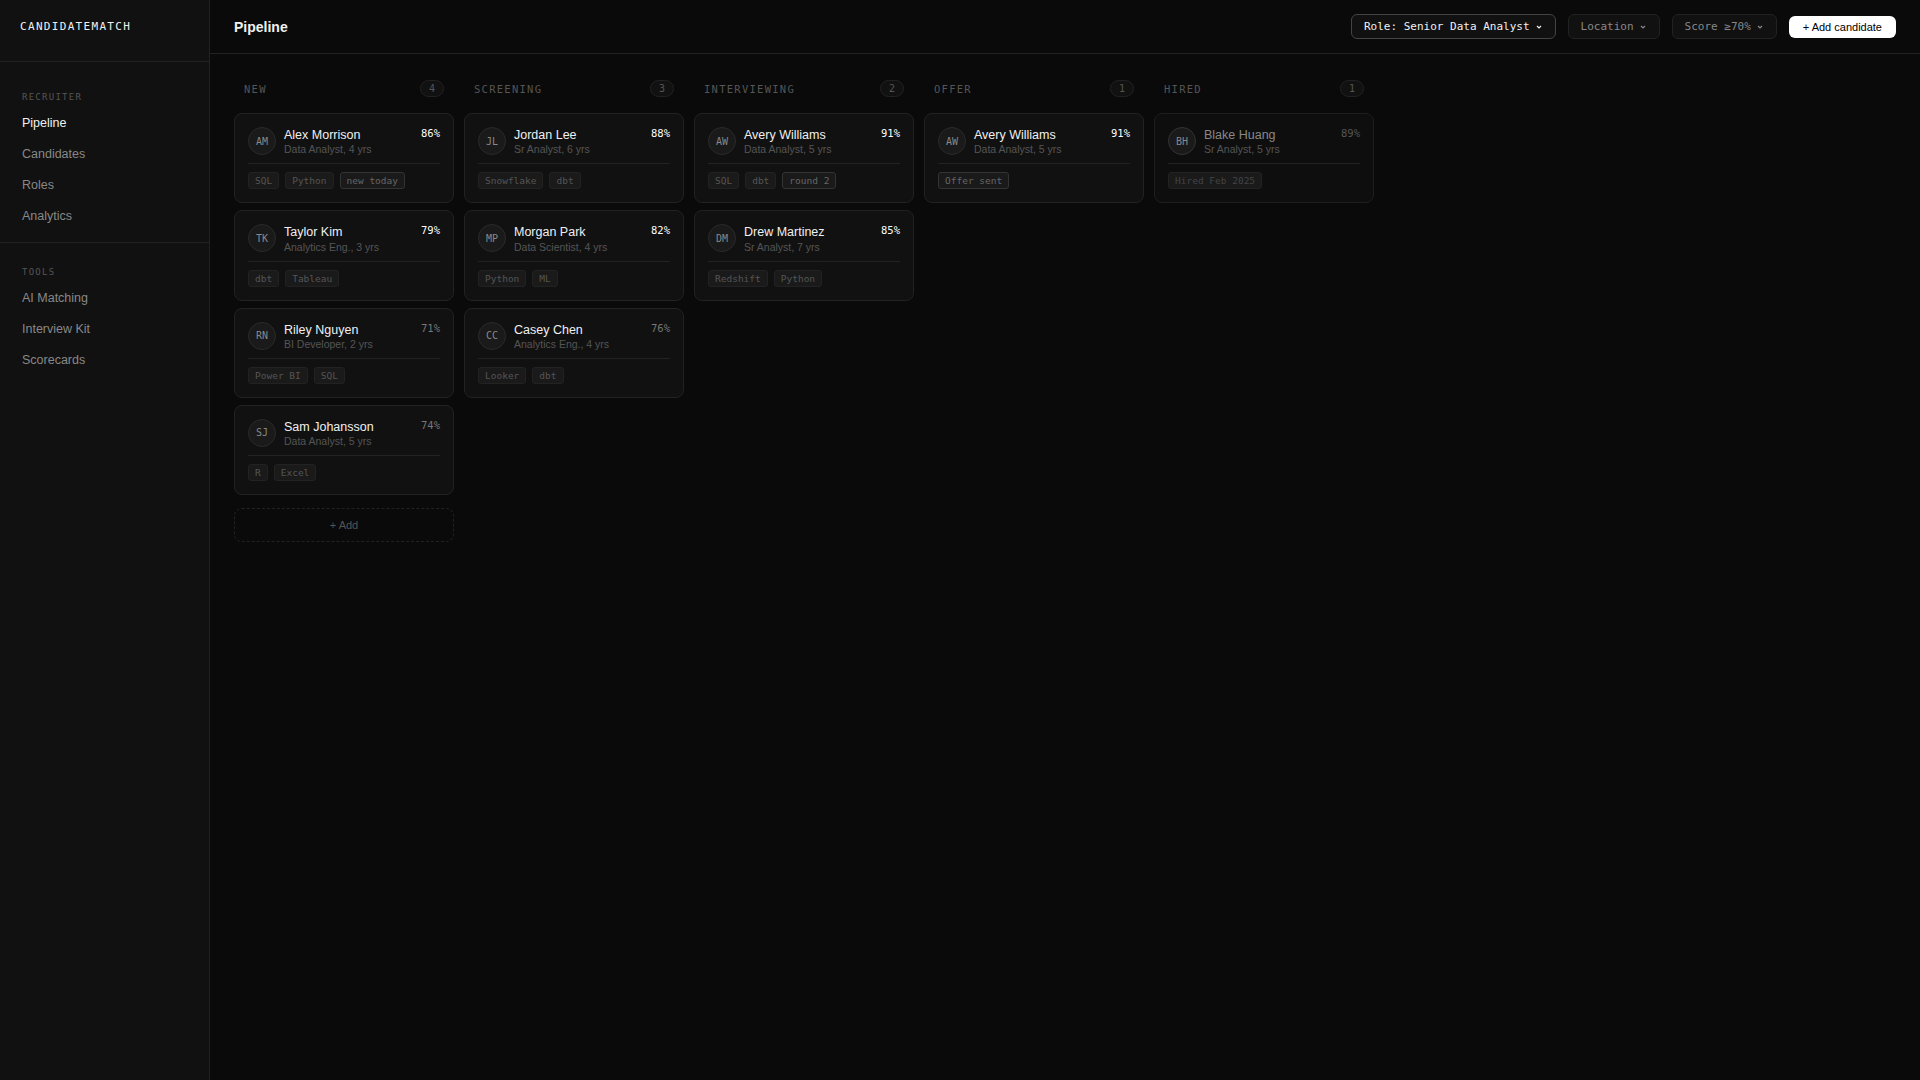The width and height of the screenshot is (1920, 1080).
Task: Click the 'new today' tag on Alex Morrison
Action: pyautogui.click(x=372, y=181)
